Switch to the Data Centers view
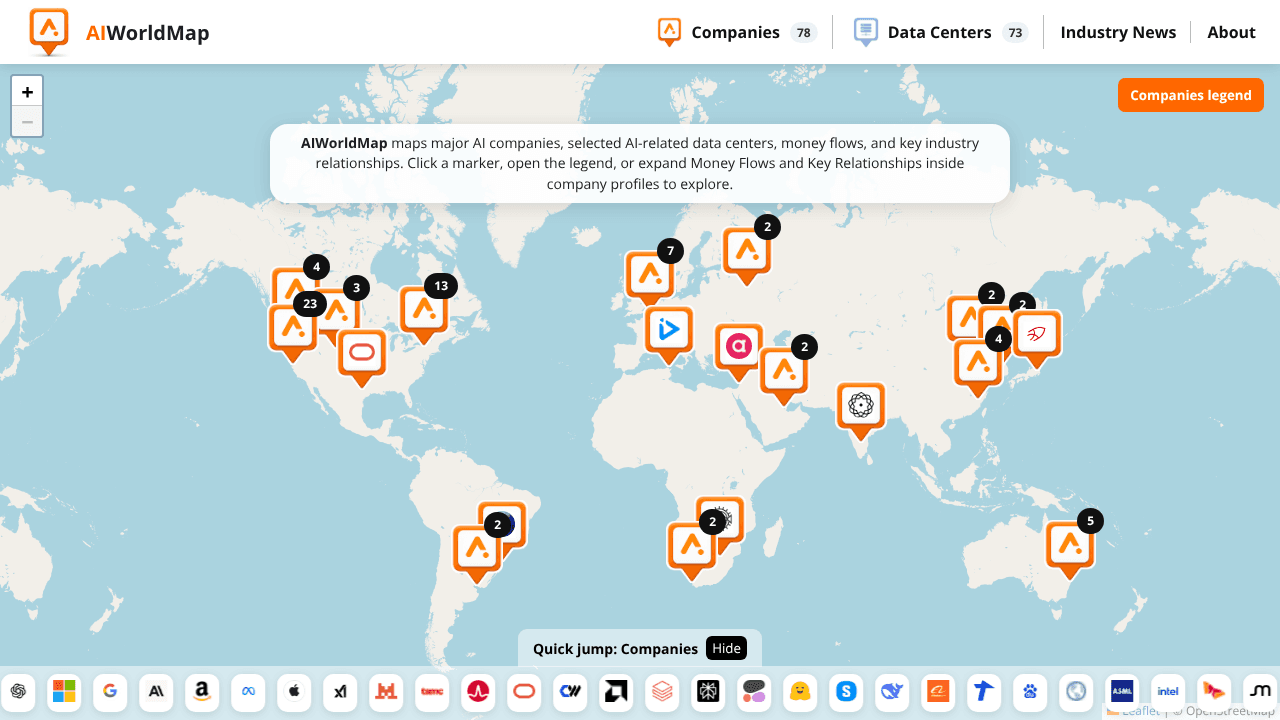The image size is (1280, 720). pyautogui.click(x=941, y=32)
